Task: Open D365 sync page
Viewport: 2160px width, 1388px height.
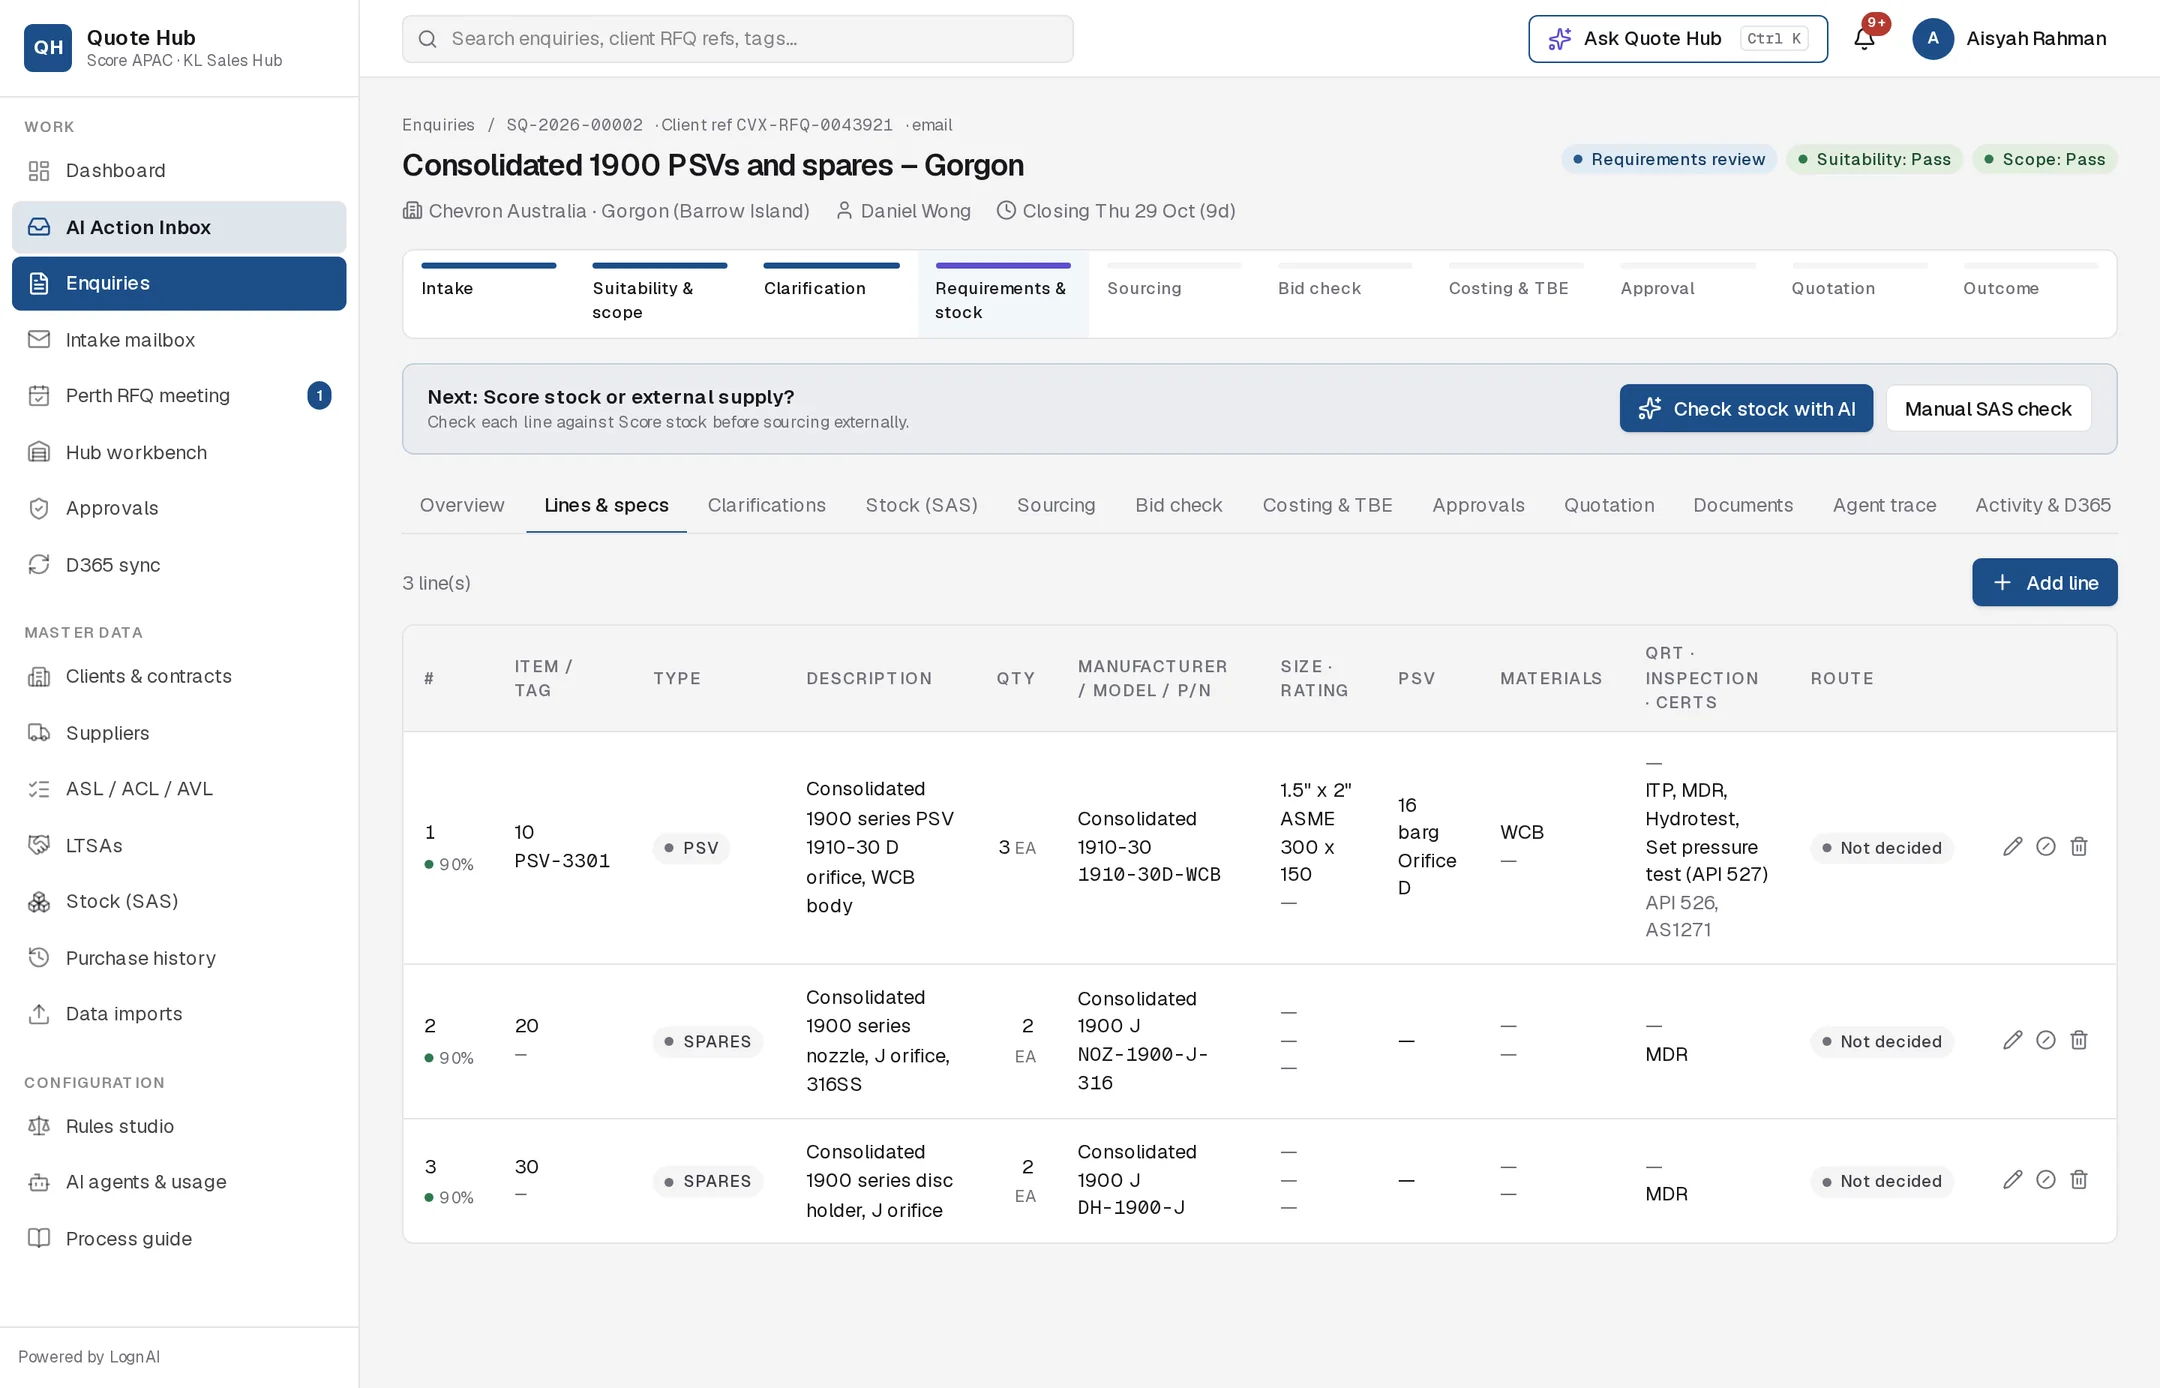Action: coord(179,565)
